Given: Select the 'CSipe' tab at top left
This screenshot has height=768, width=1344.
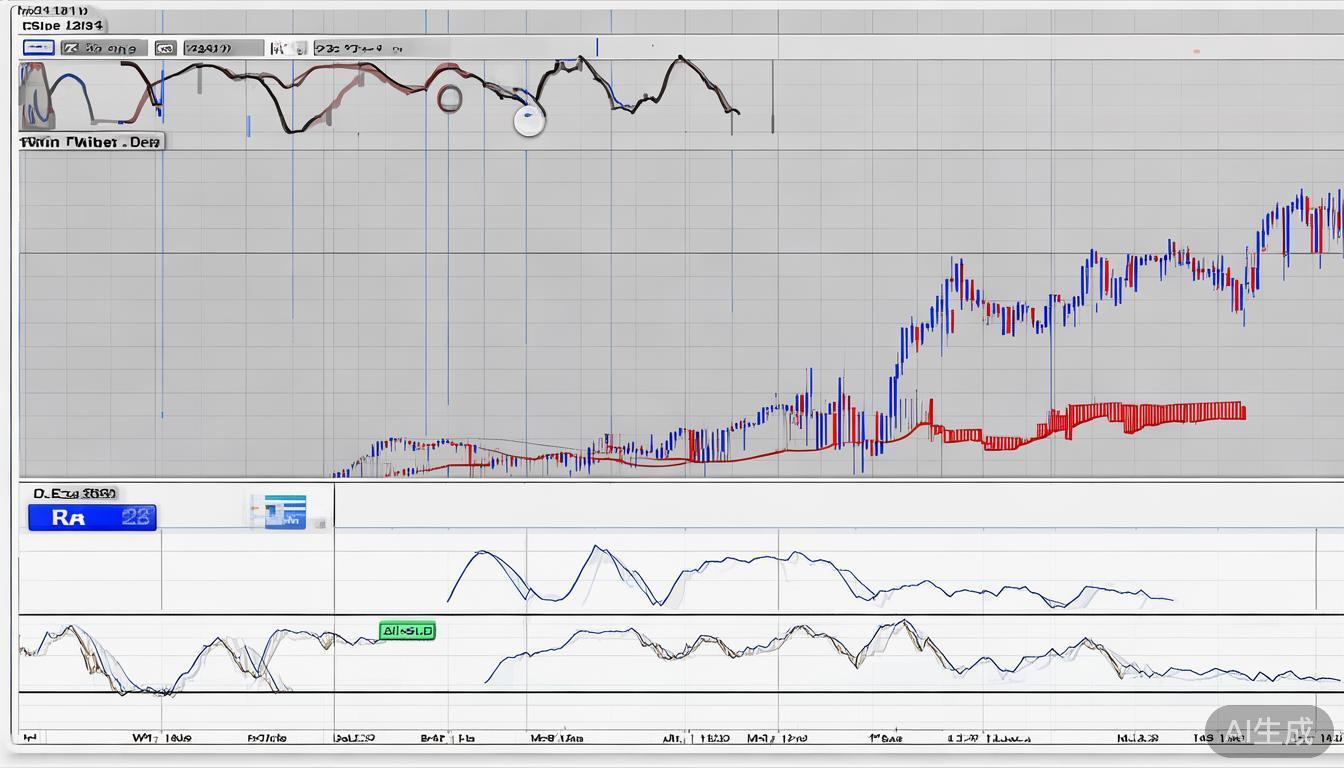Looking at the screenshot, I should (62, 25).
